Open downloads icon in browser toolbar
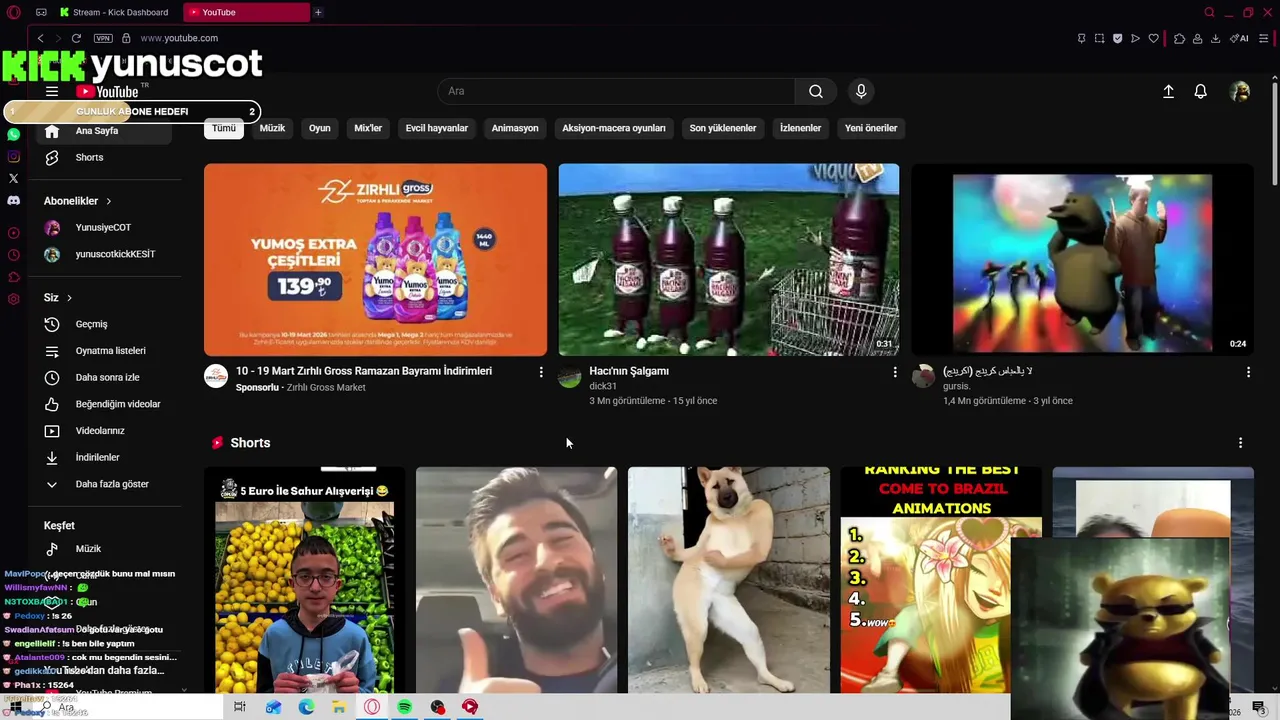 click(x=1215, y=38)
